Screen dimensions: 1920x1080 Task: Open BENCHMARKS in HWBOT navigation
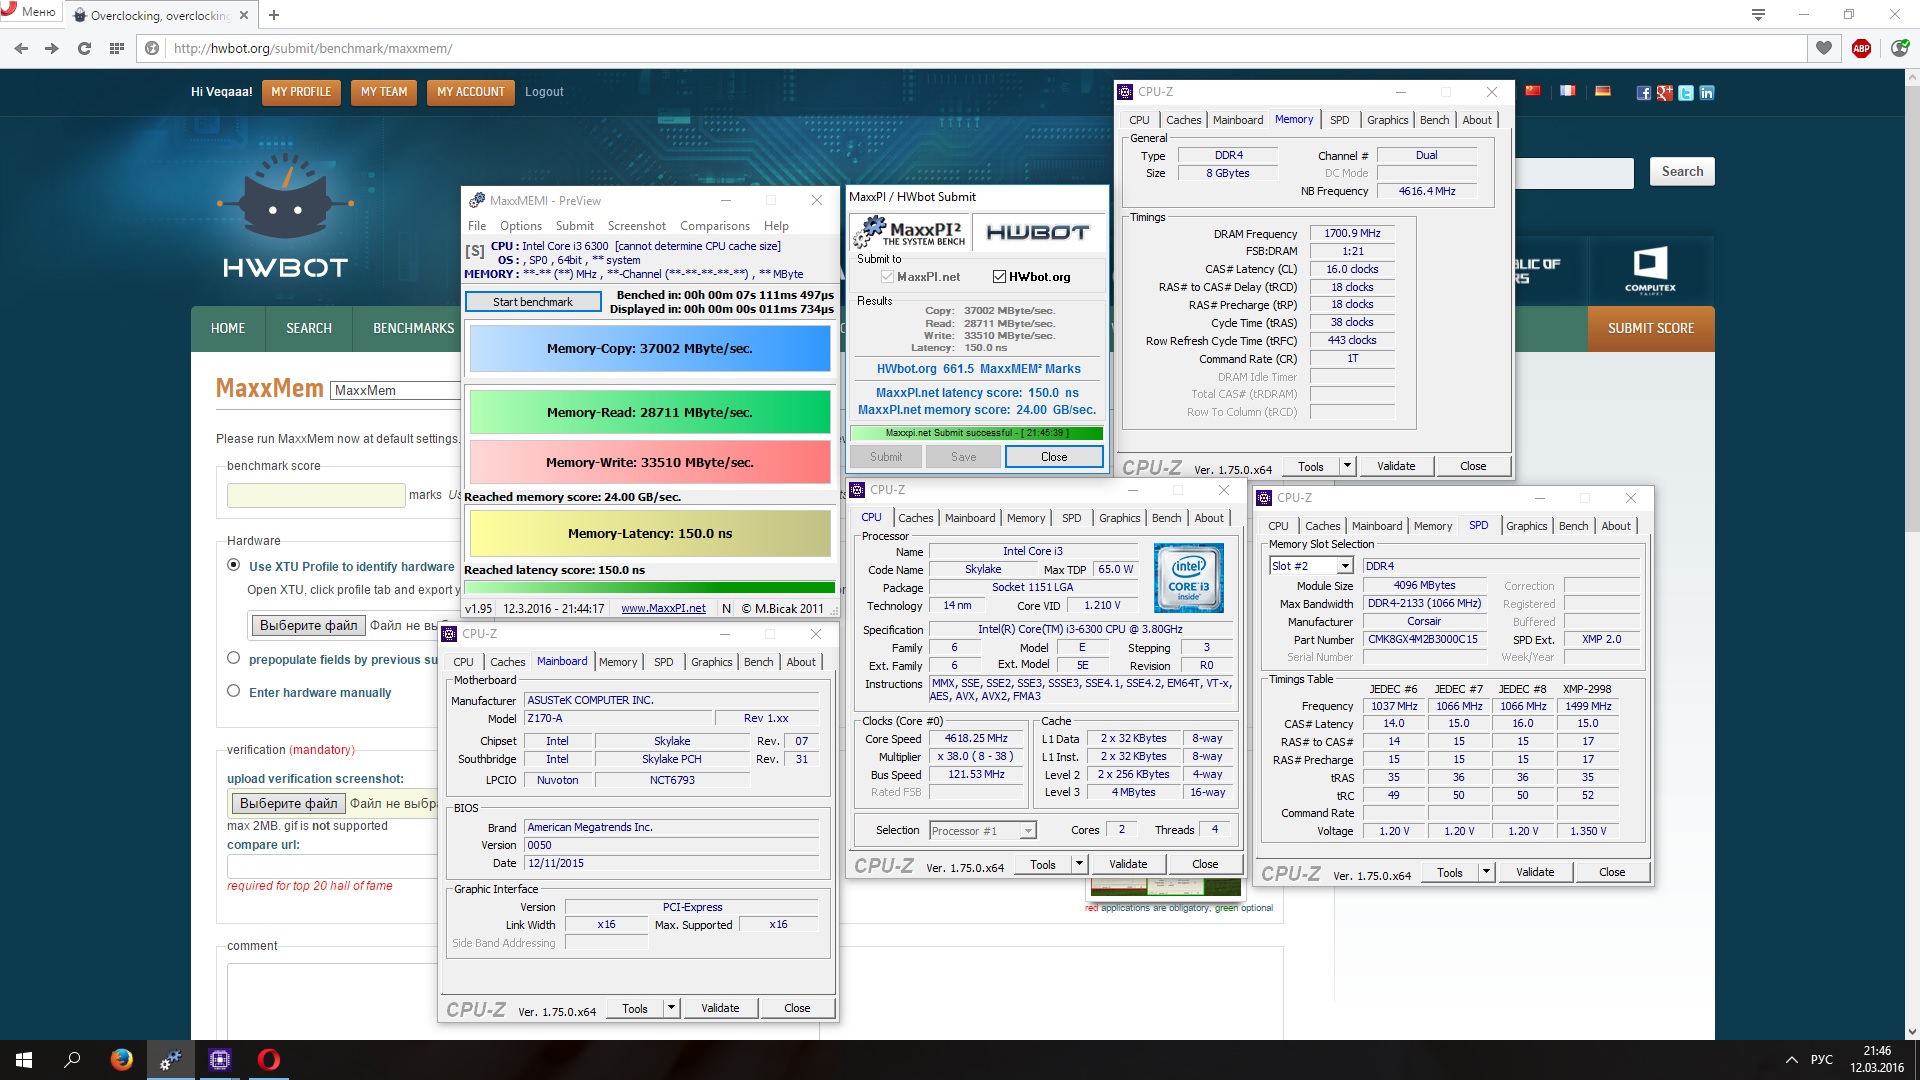(414, 328)
